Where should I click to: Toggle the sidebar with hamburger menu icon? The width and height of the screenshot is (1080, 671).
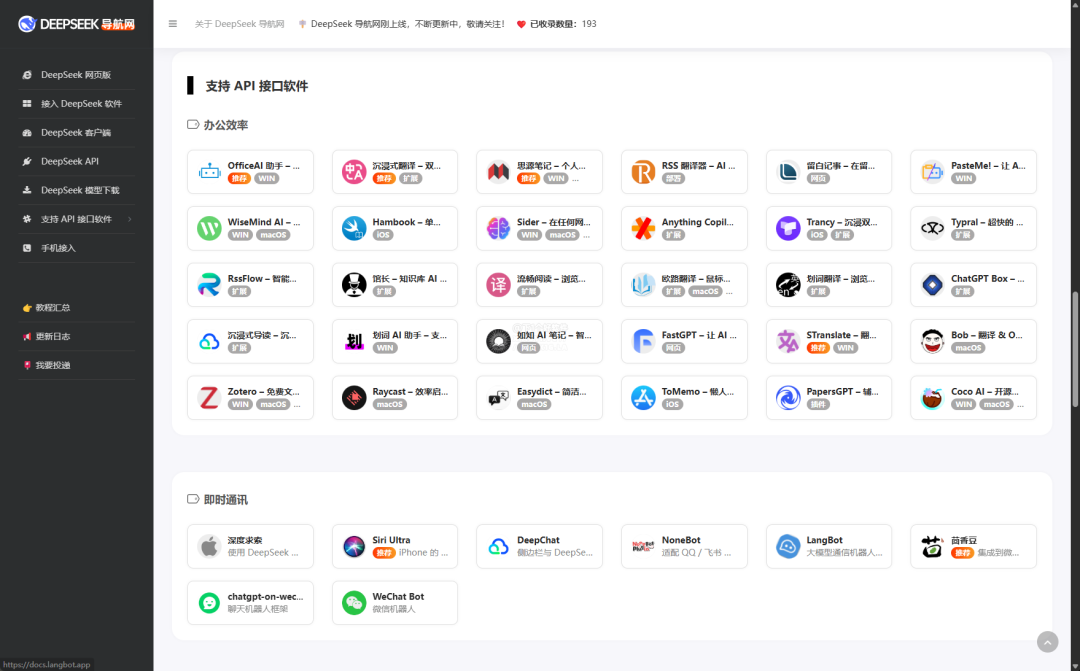coord(173,24)
